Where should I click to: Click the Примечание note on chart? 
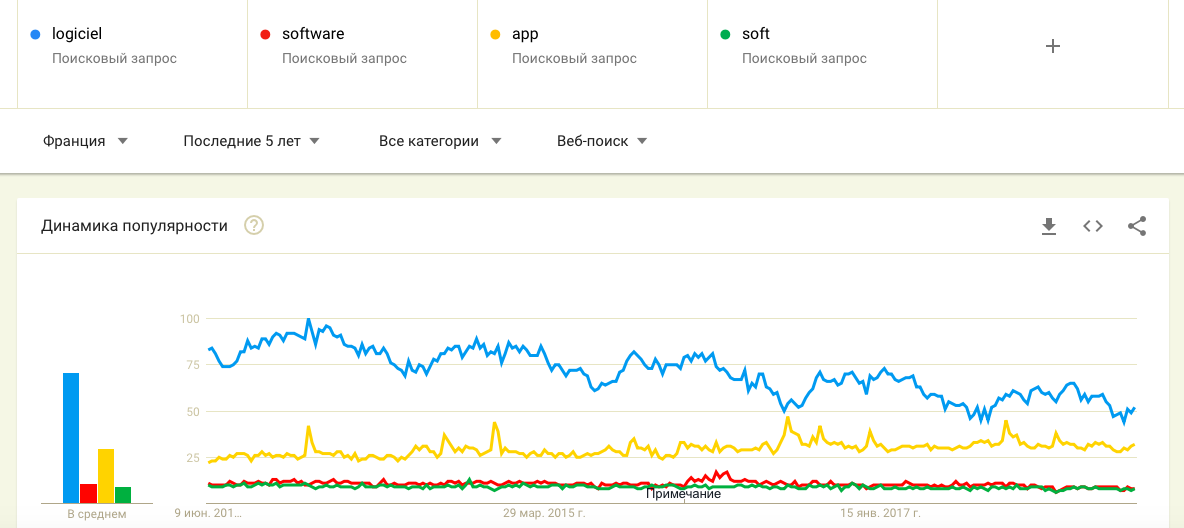[x=683, y=494]
